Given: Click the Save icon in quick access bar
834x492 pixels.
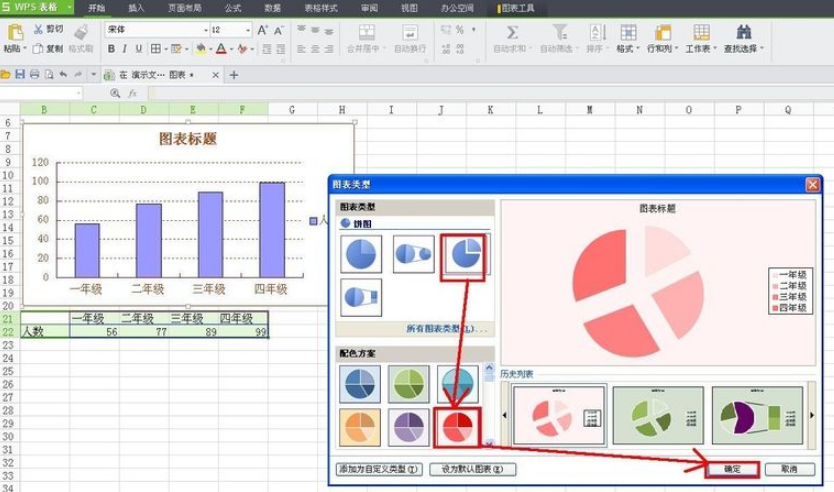Looking at the screenshot, I should pyautogui.click(x=20, y=74).
